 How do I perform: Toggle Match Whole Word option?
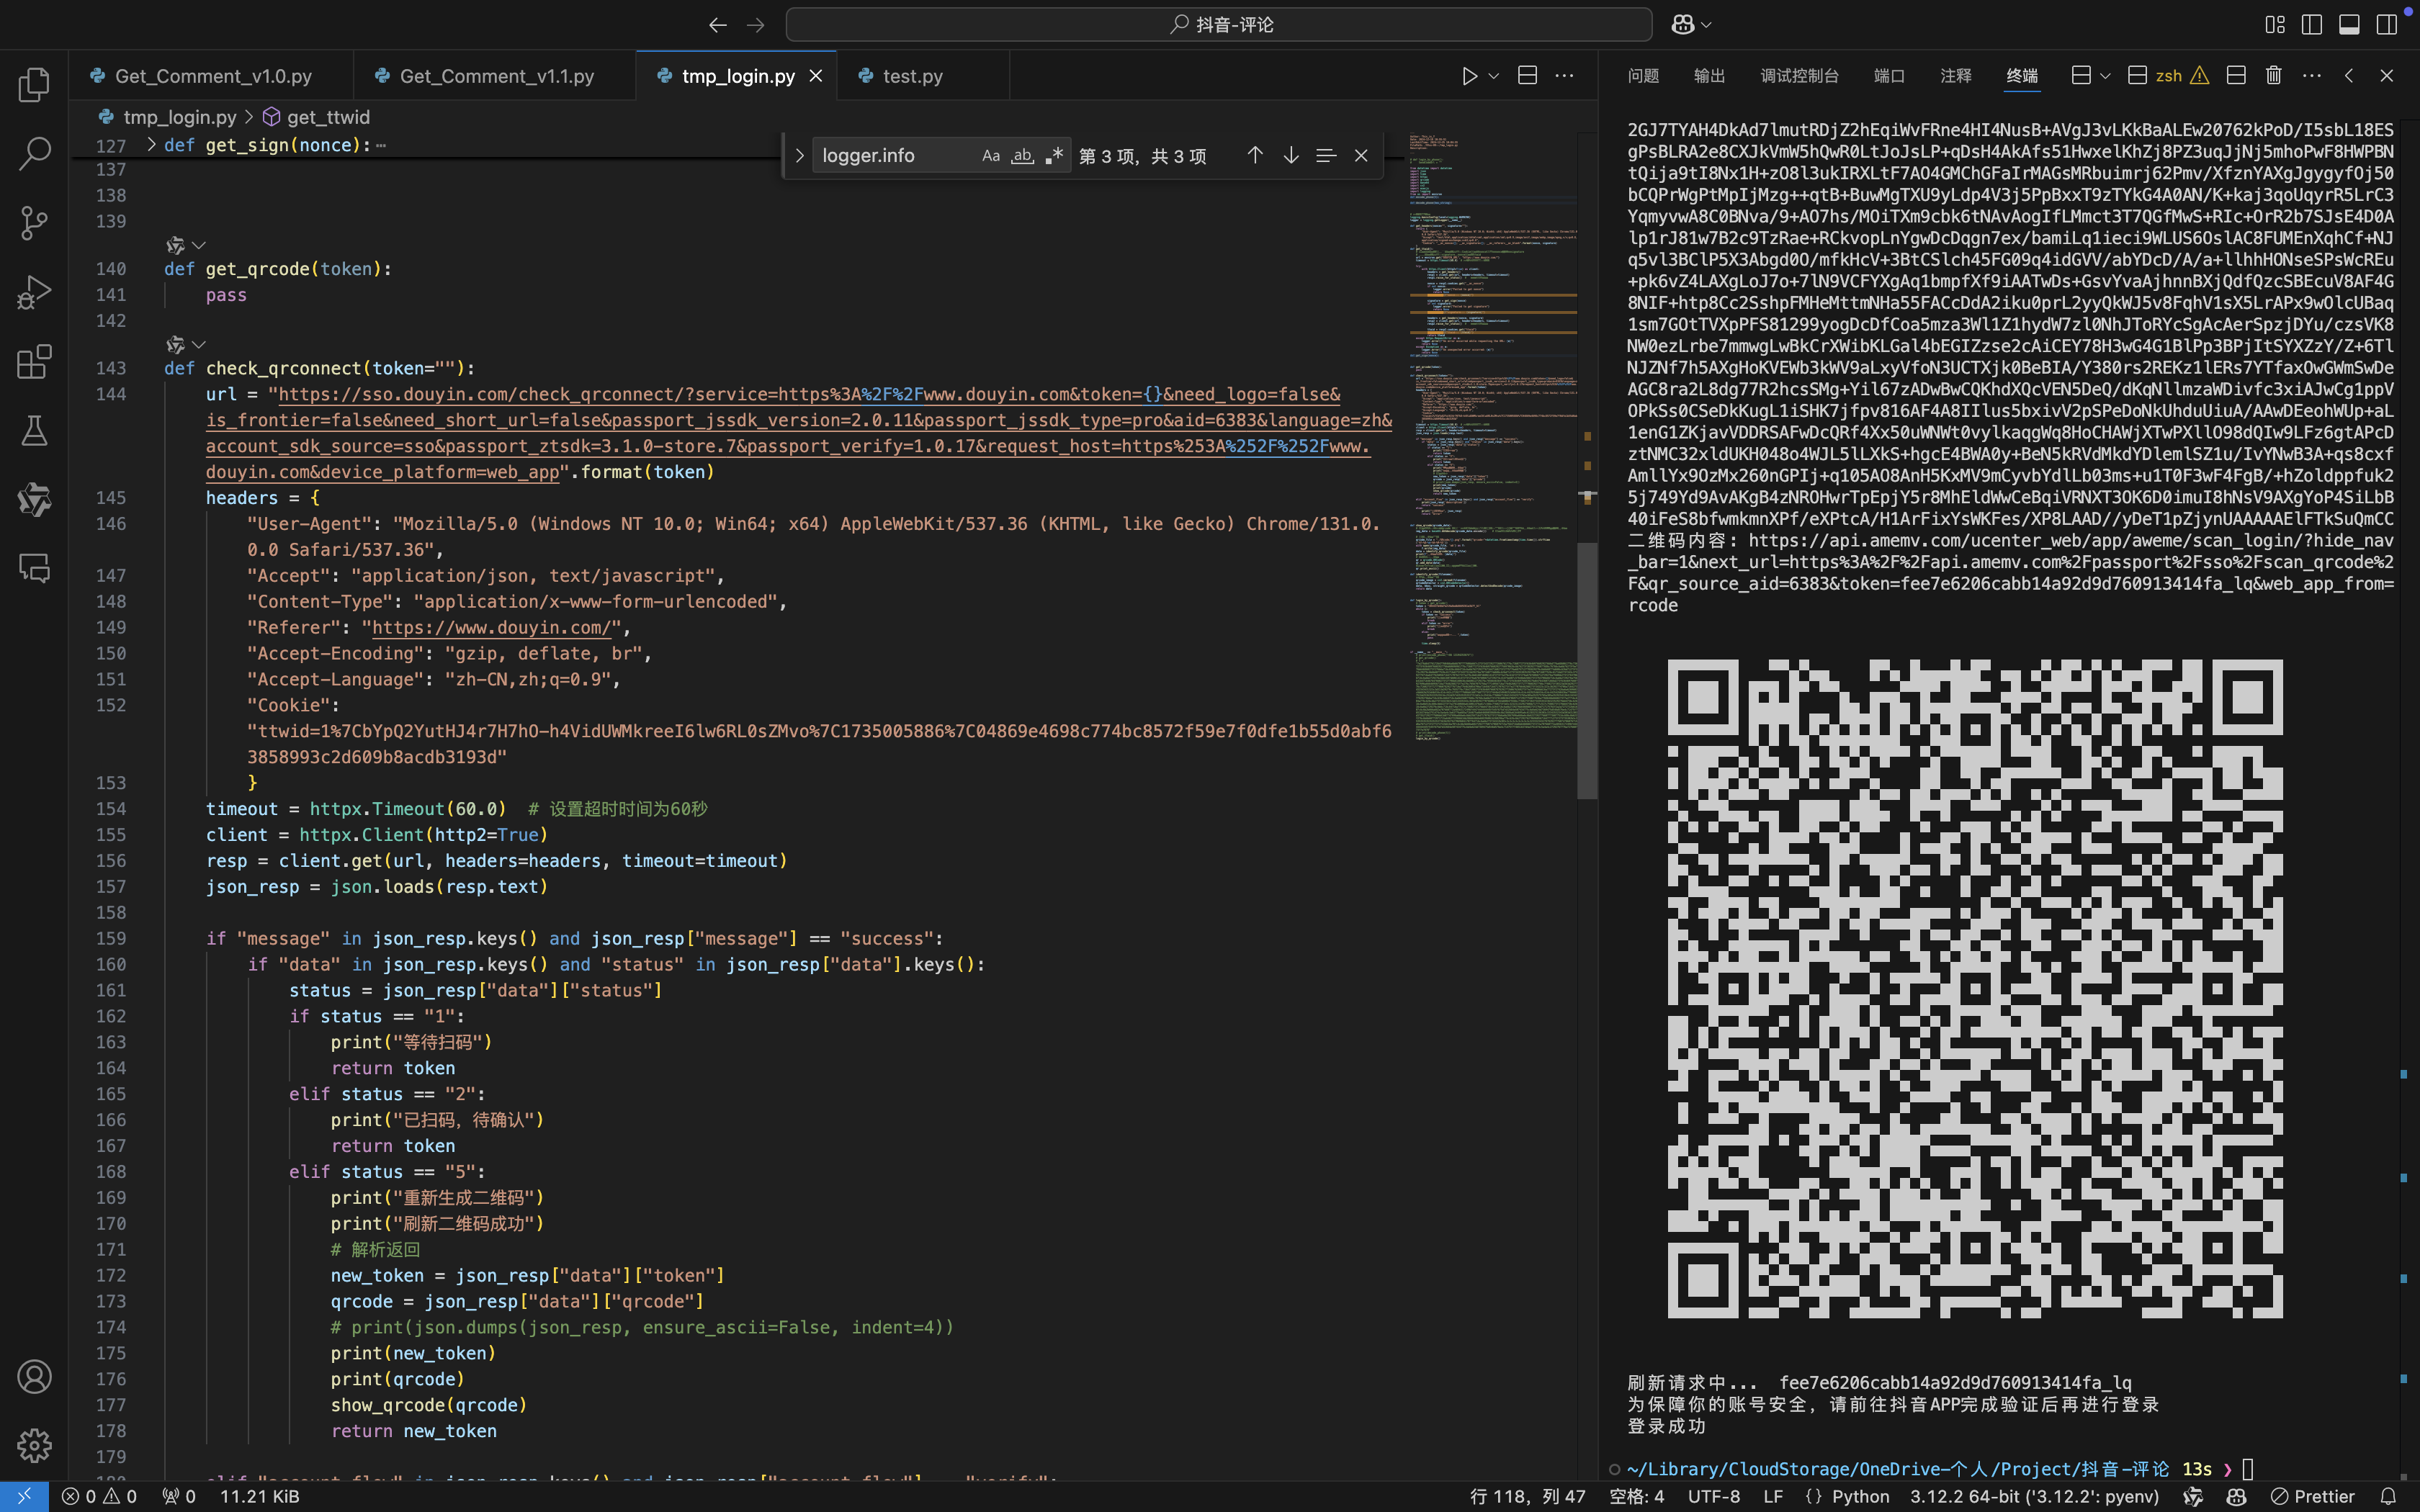tap(1022, 156)
